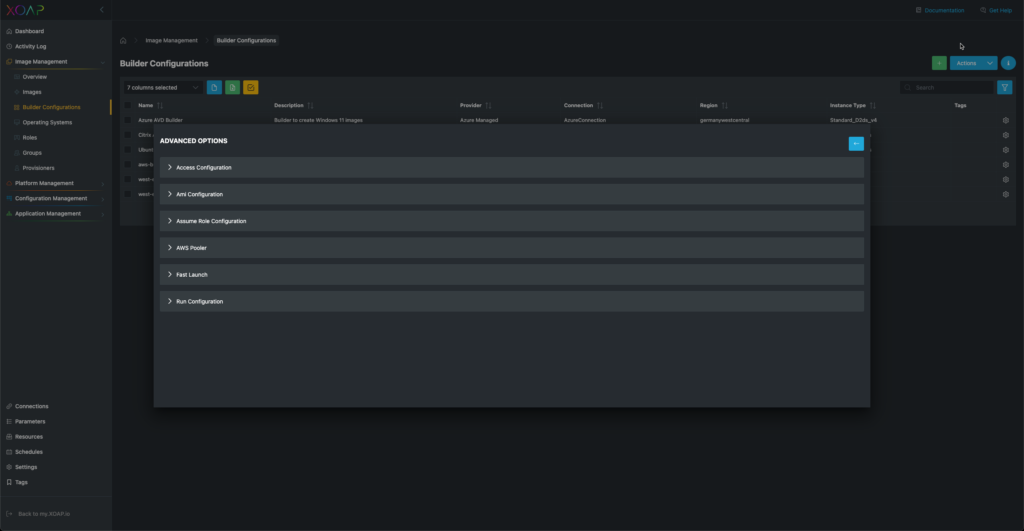
Task: Sort by the Connection column arrows
Action: [600, 105]
